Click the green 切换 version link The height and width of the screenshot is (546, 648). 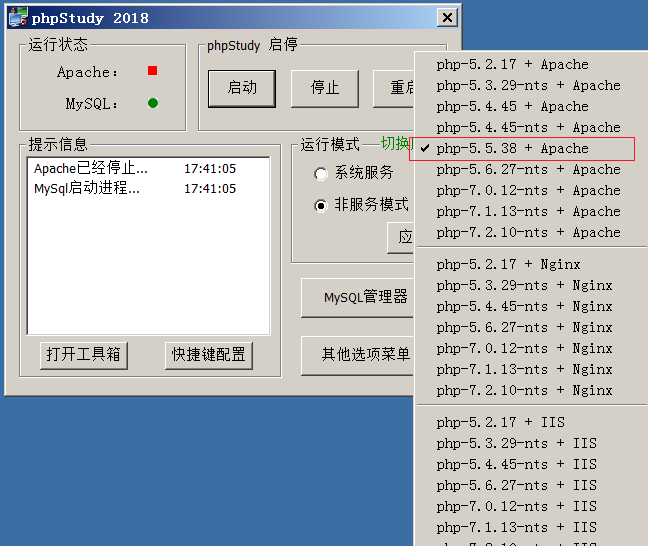click(x=397, y=143)
